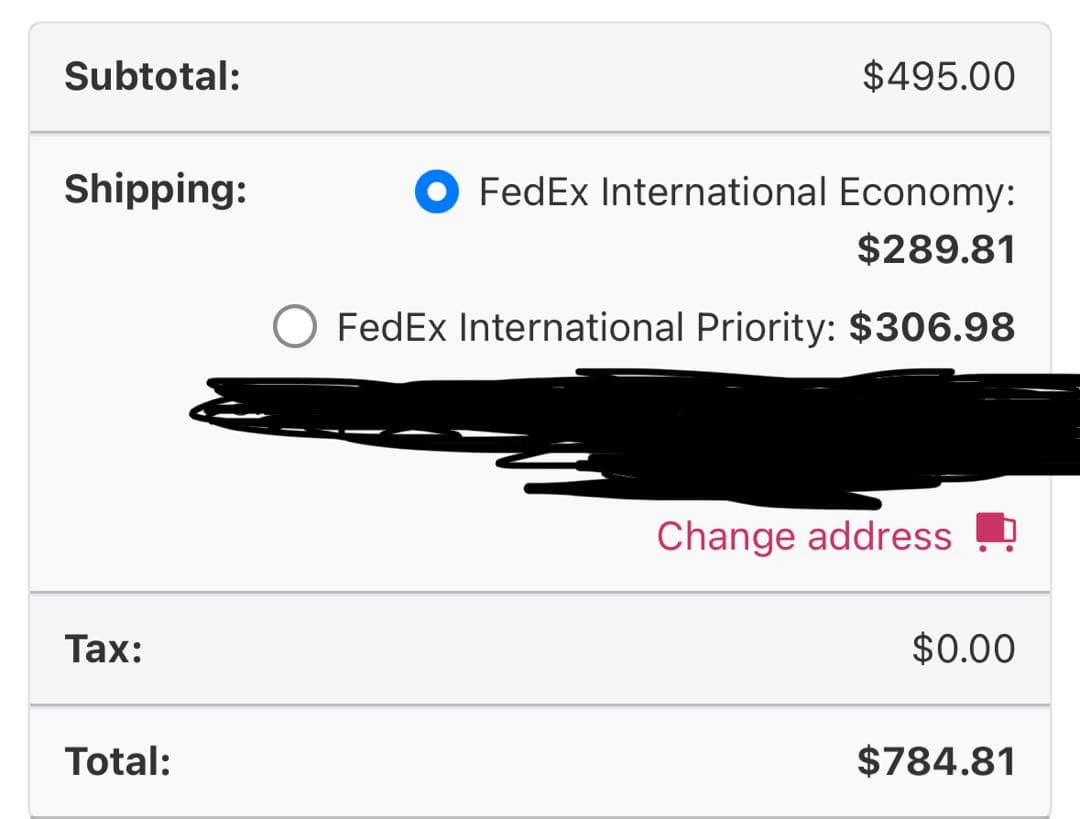Click the Tax label
Viewport: 1080px width, 819px height.
(x=103, y=649)
